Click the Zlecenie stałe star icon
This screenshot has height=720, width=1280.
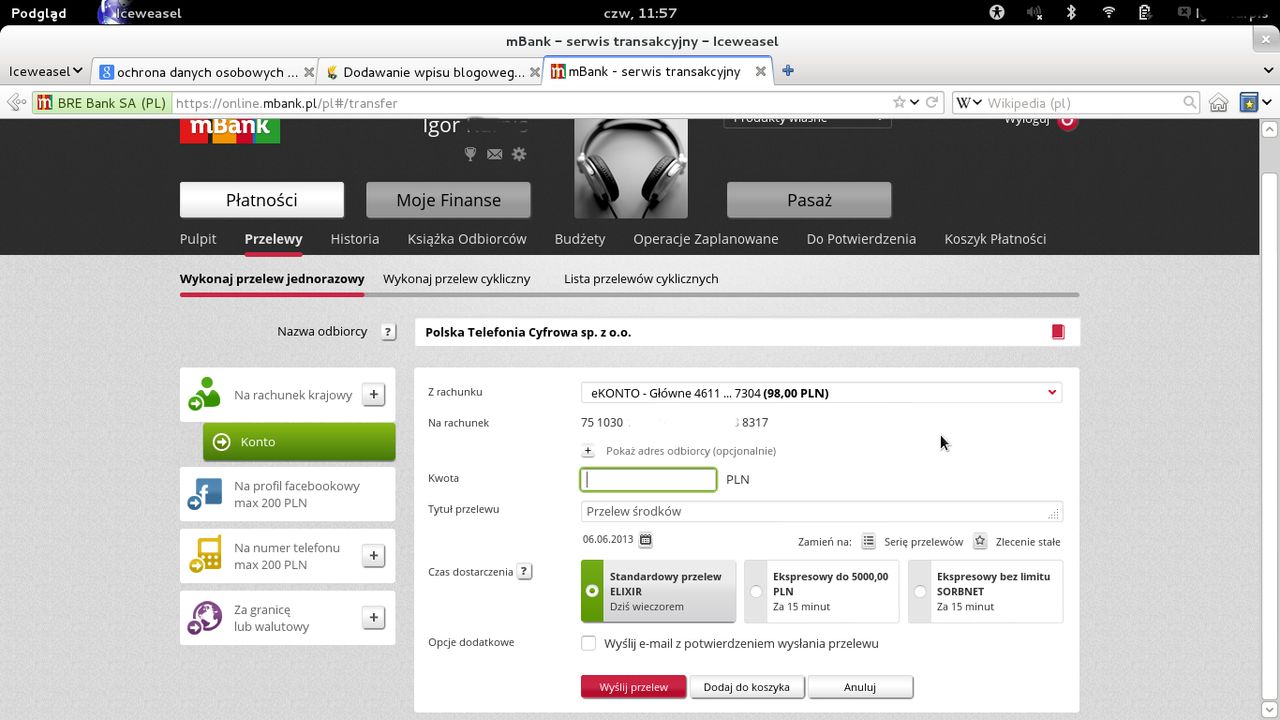click(x=980, y=541)
